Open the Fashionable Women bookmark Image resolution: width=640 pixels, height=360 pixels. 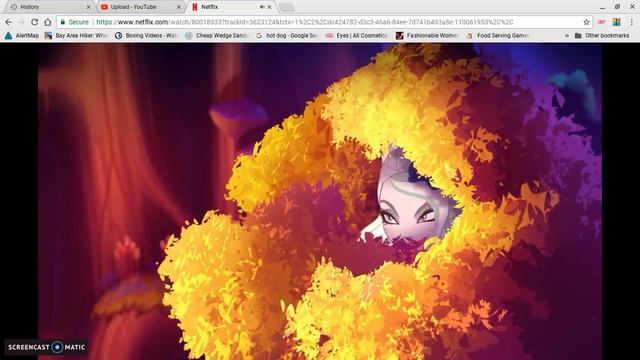[x=427, y=36]
